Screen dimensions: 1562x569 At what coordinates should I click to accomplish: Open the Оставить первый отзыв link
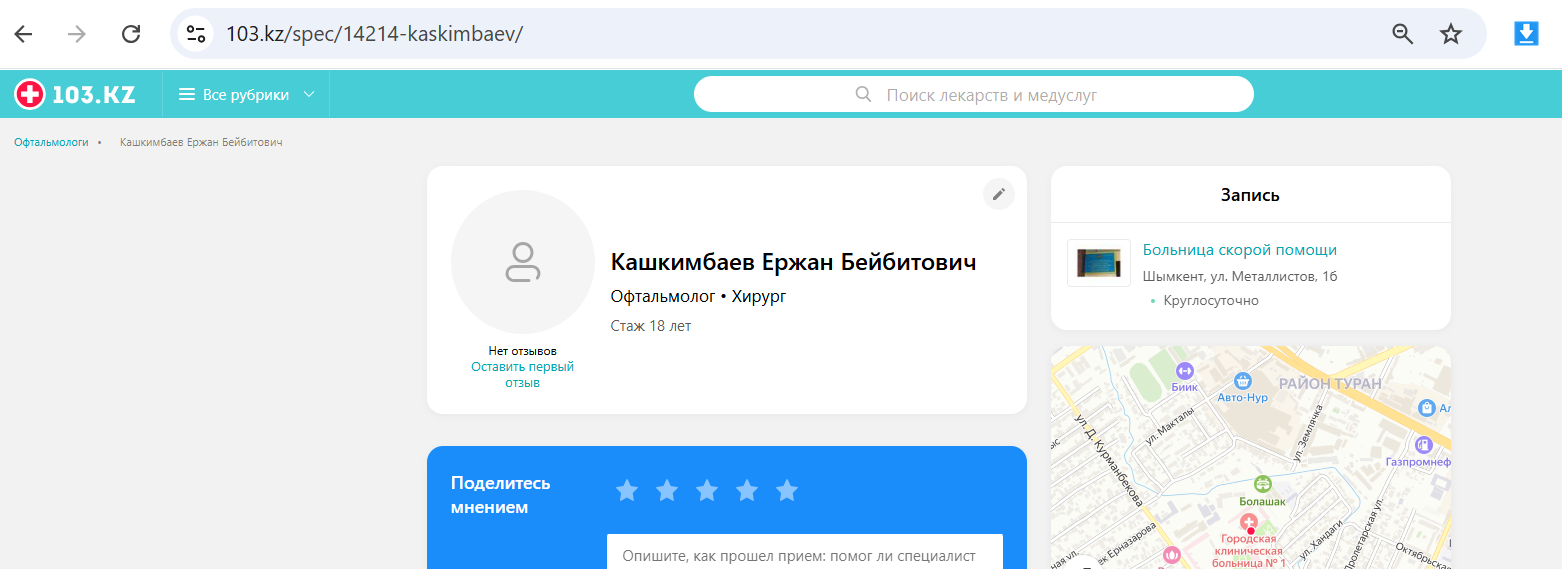tap(522, 375)
